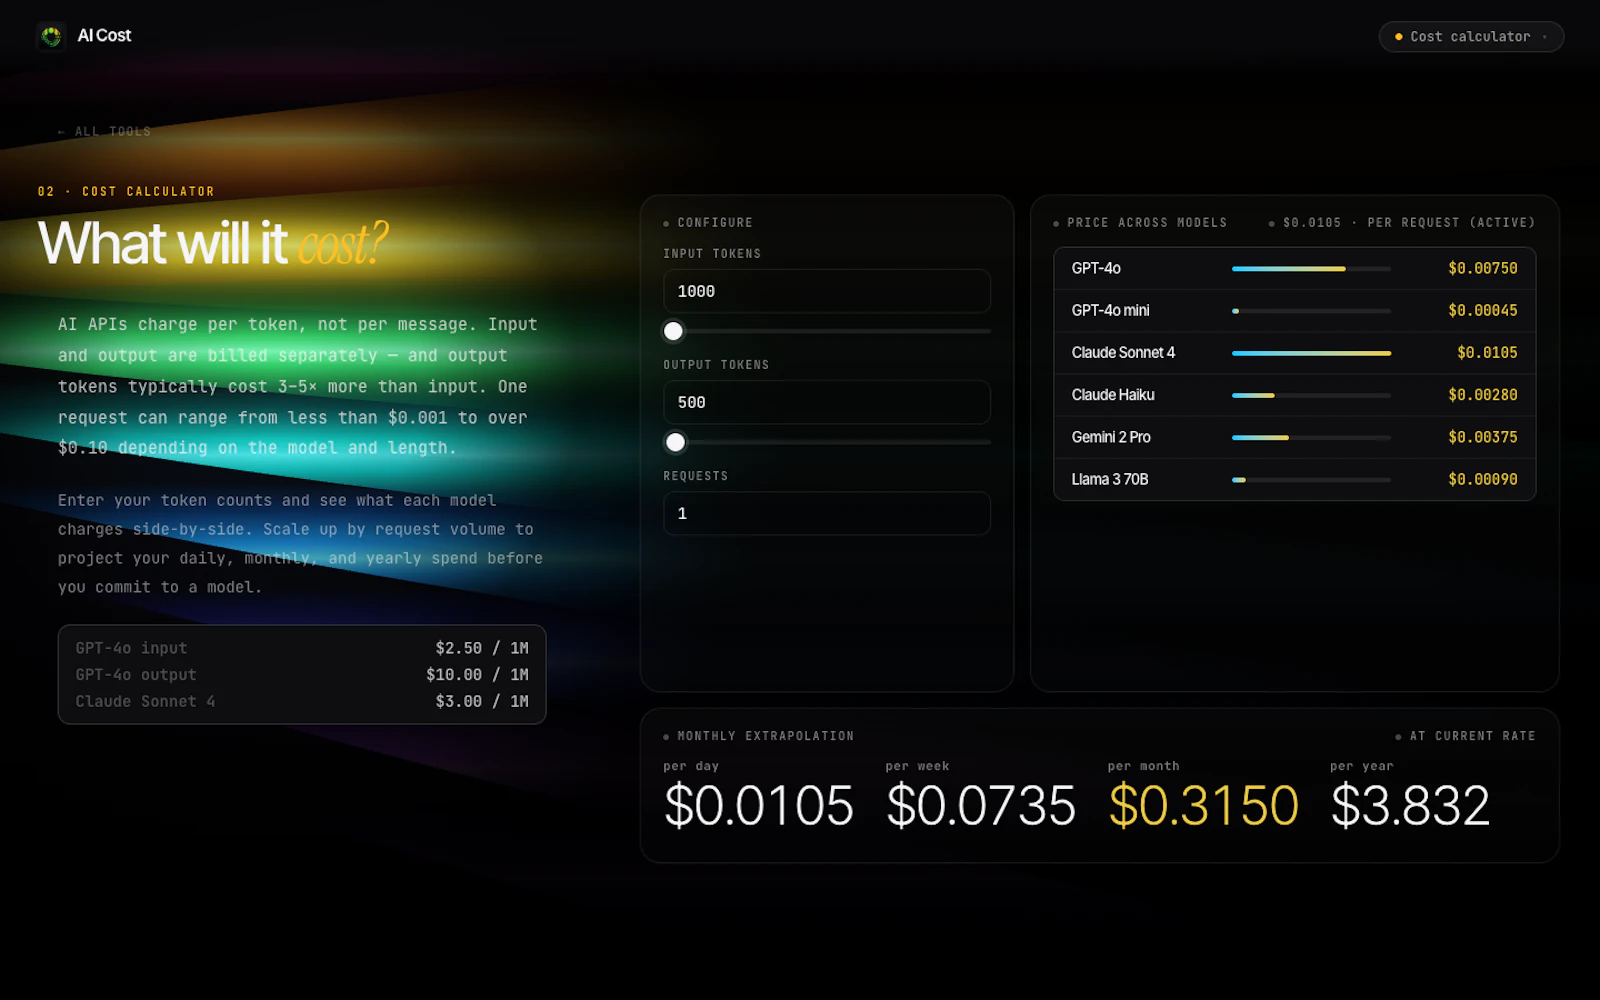The height and width of the screenshot is (1000, 1600).
Task: Click the $0.00280 Claude Haiku price
Action: 1482,395
